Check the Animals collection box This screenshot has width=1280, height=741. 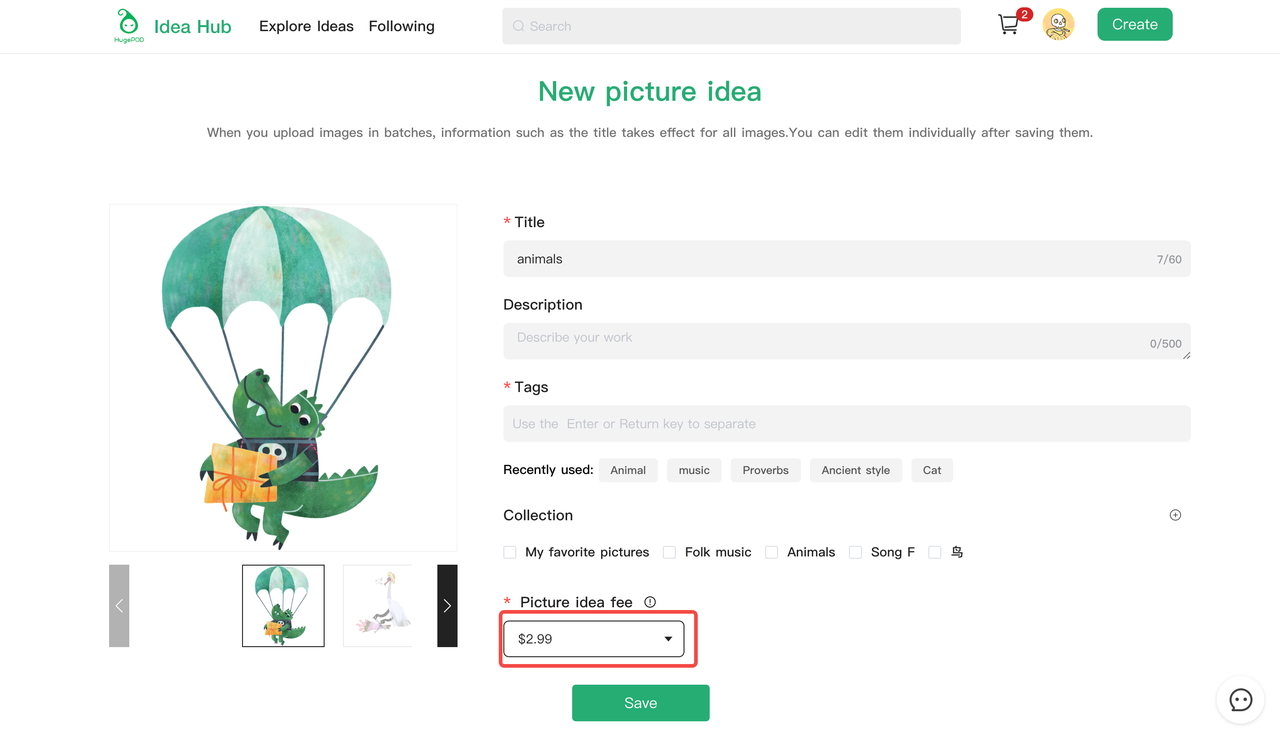point(772,552)
